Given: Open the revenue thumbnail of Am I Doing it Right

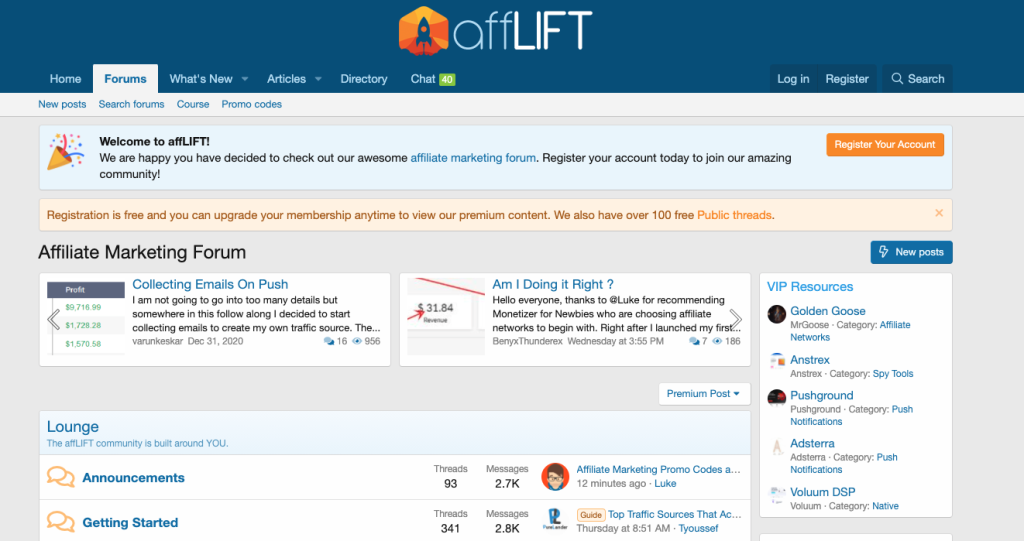Looking at the screenshot, I should point(445,316).
